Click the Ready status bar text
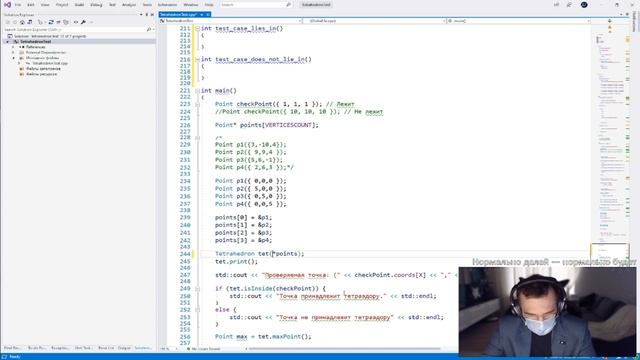Viewport: 640px width, 360px height. [15, 357]
